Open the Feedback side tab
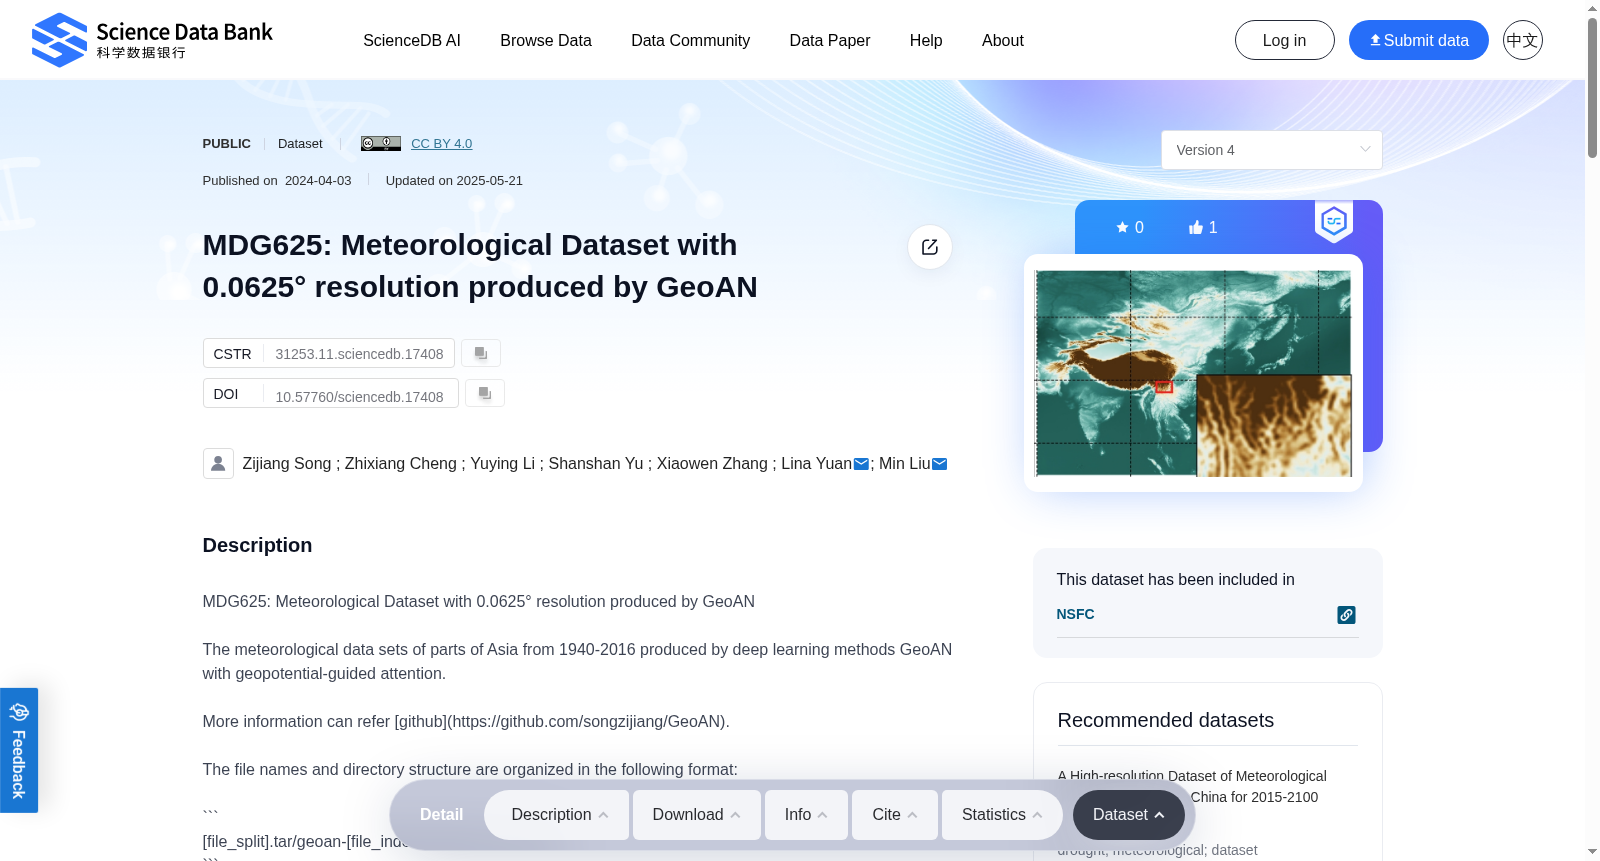Screen dimensions: 1600x861 coord(19,750)
